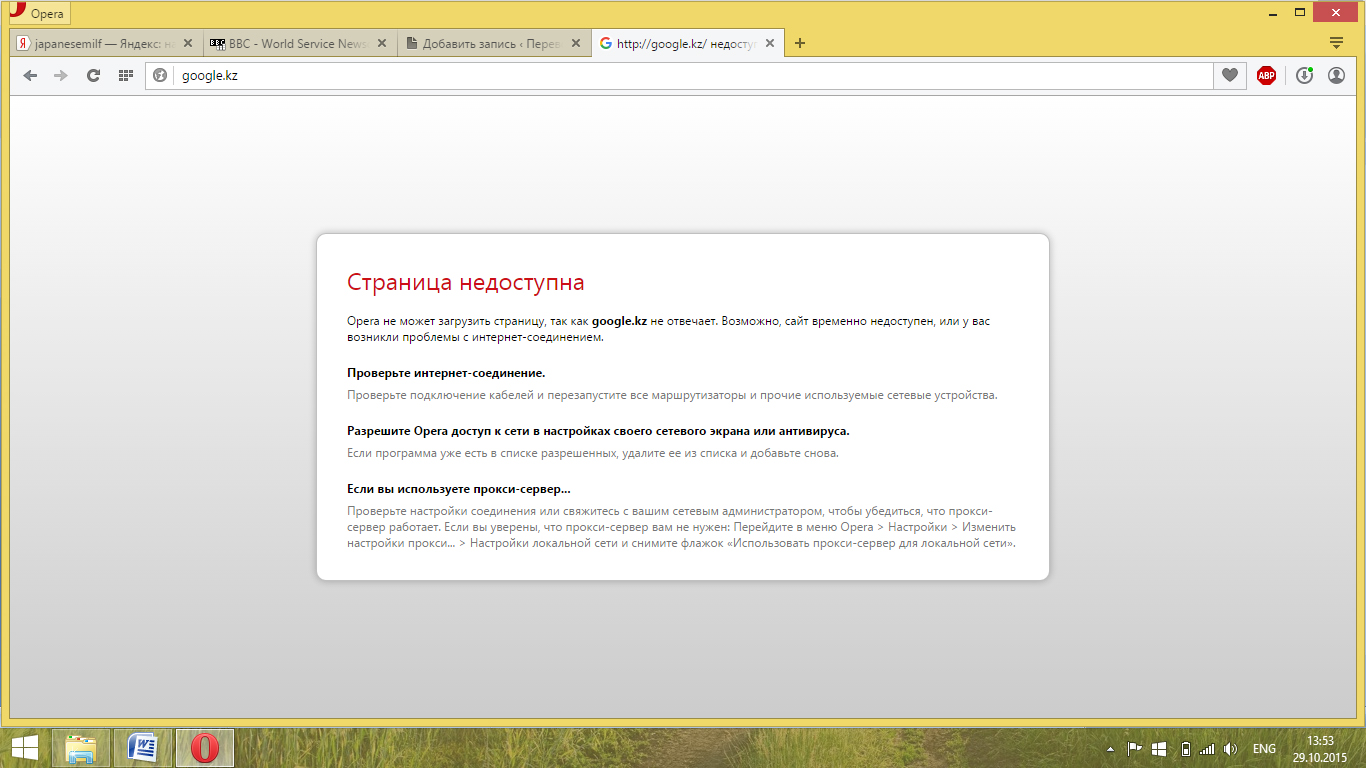Open the user account profile icon

tap(1336, 75)
